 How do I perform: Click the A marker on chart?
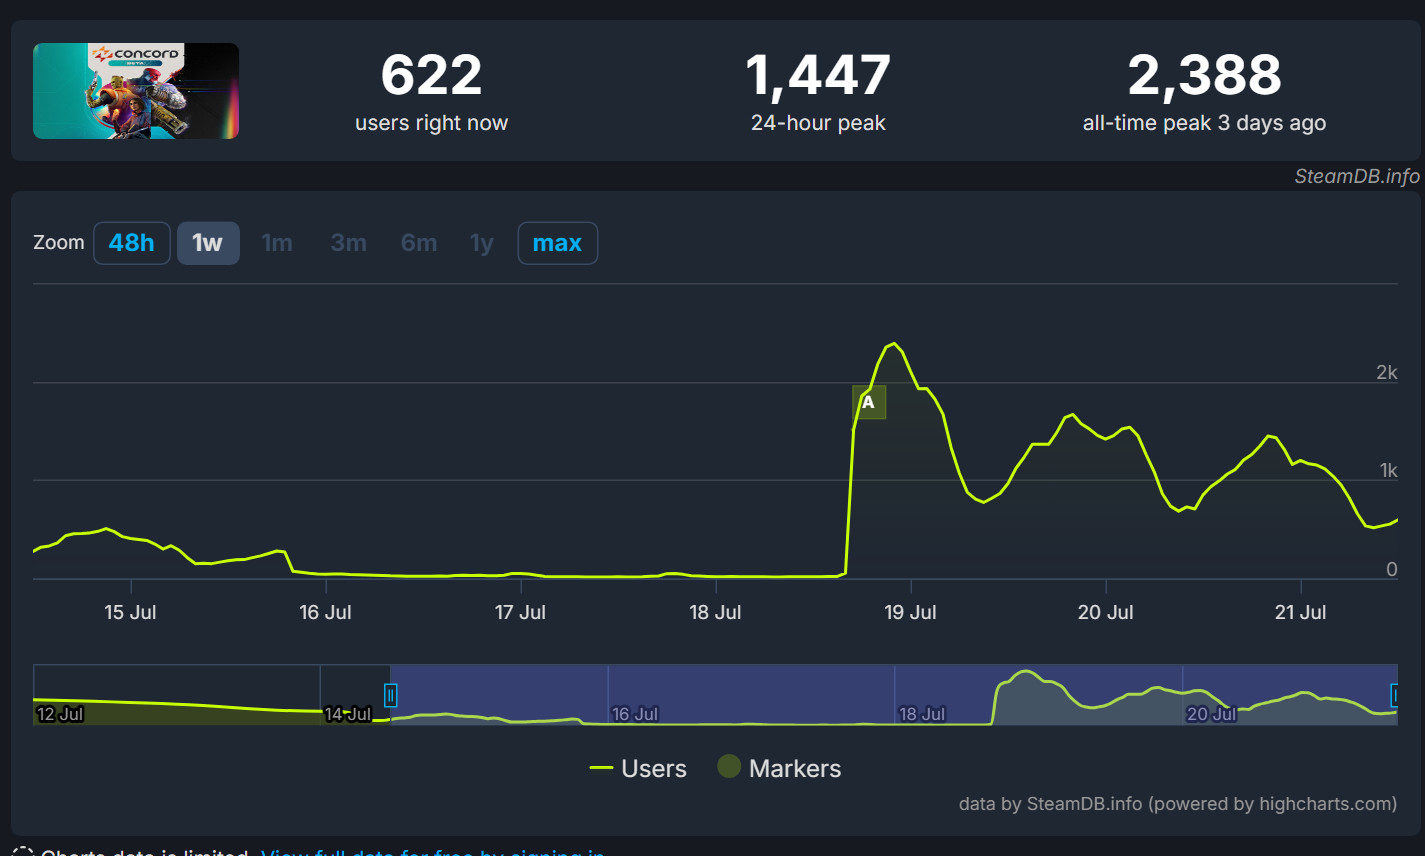tap(868, 402)
